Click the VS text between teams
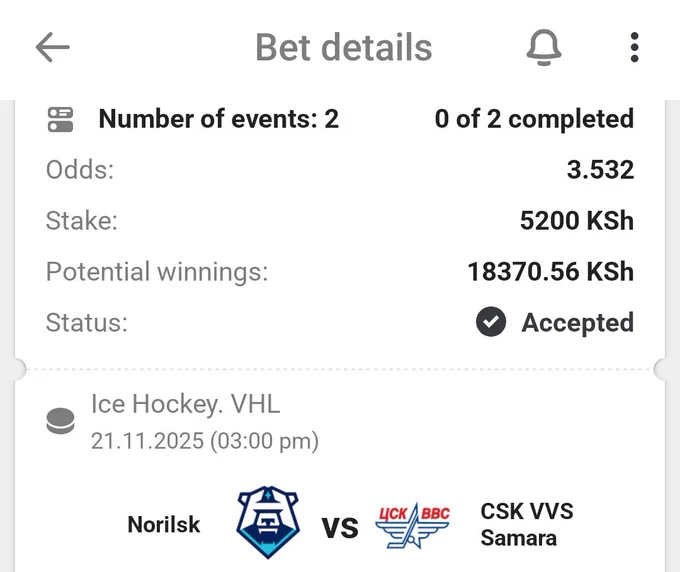Viewport: 680px width, 572px height. pyautogui.click(x=340, y=528)
